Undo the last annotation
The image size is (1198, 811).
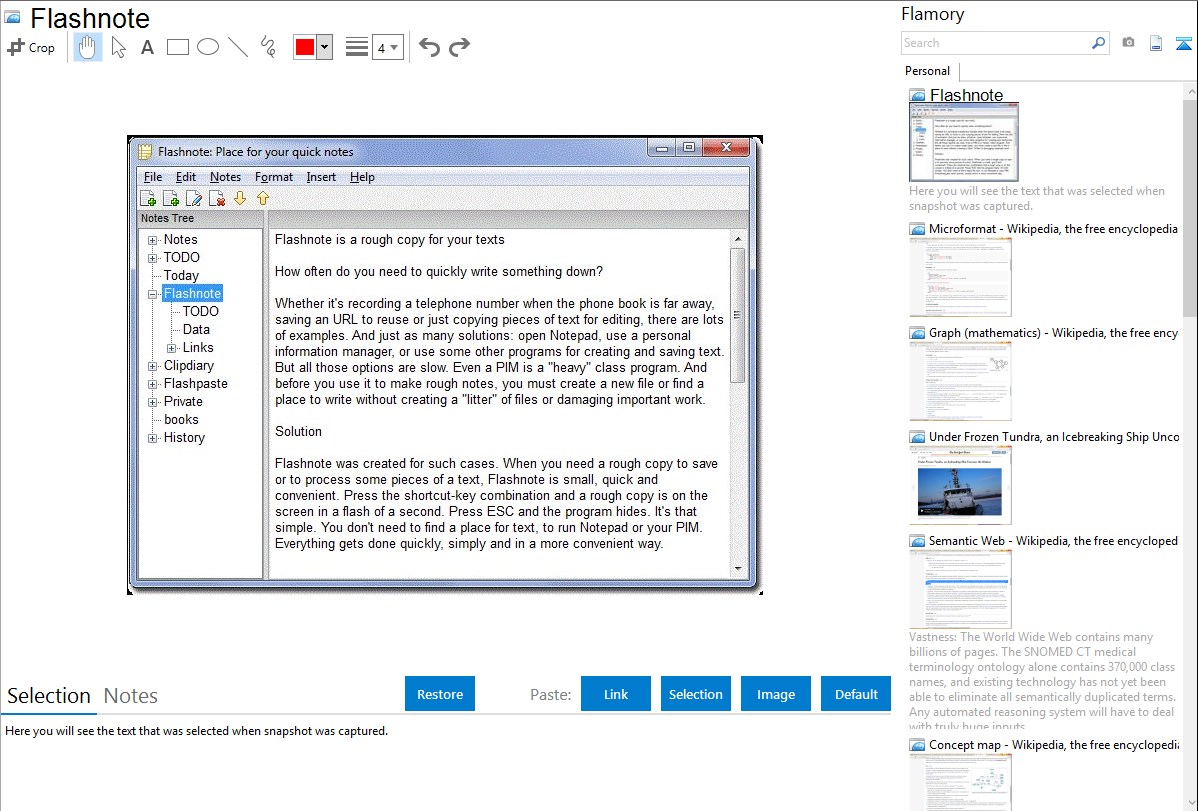pyautogui.click(x=429, y=47)
